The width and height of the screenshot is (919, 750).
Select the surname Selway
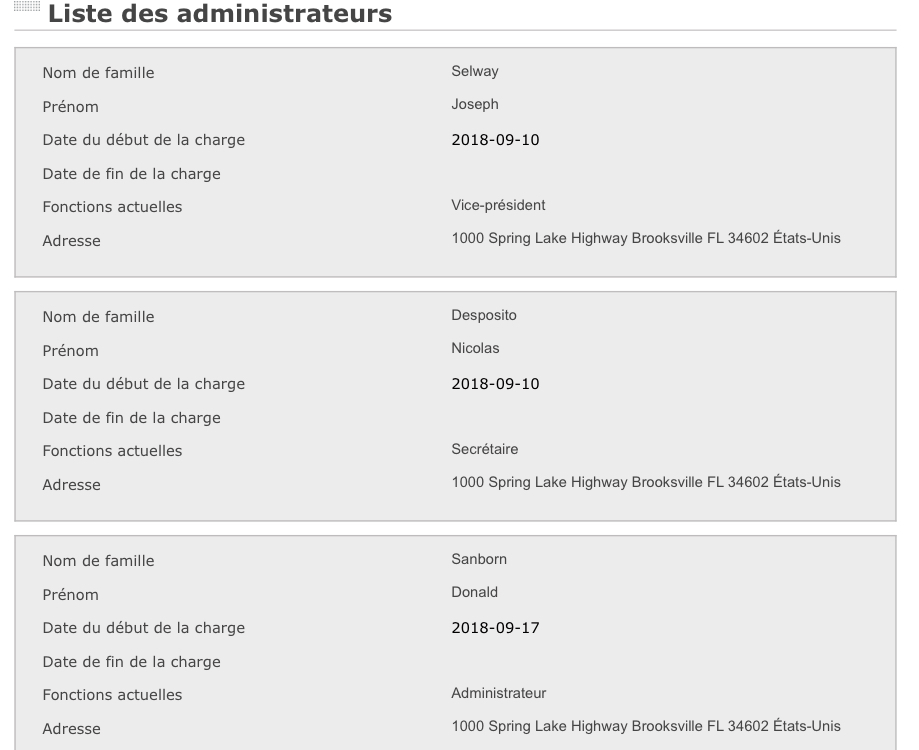tap(475, 71)
